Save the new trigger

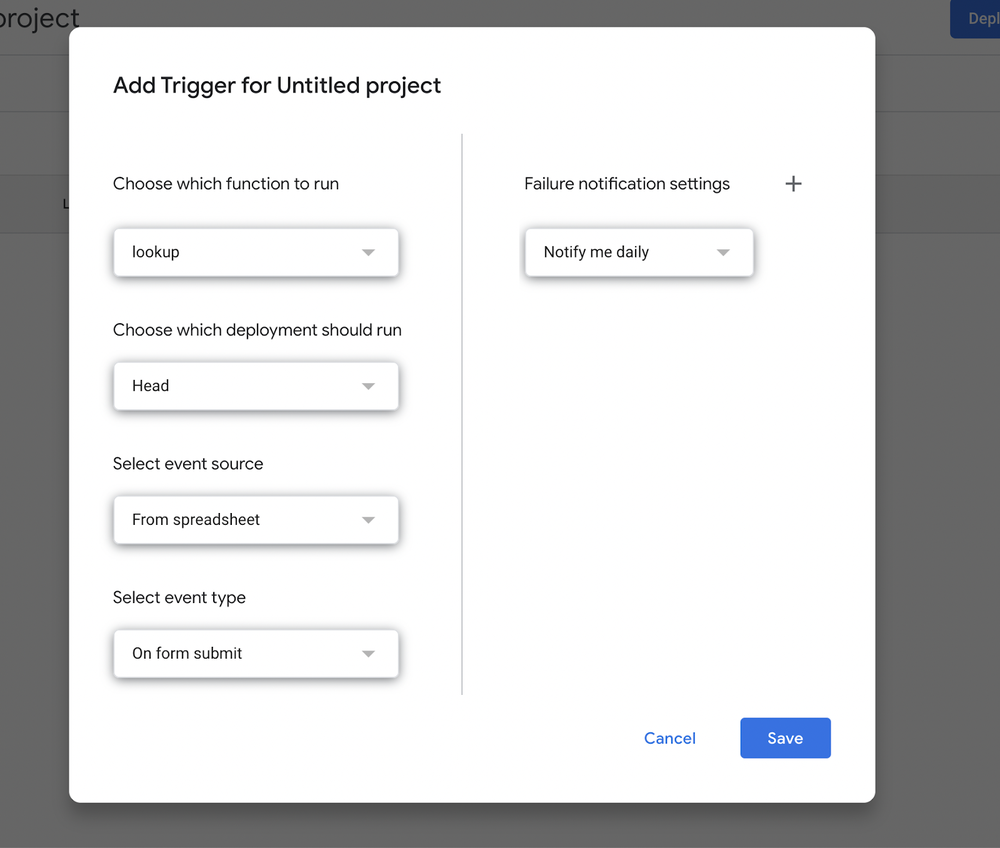pos(785,738)
